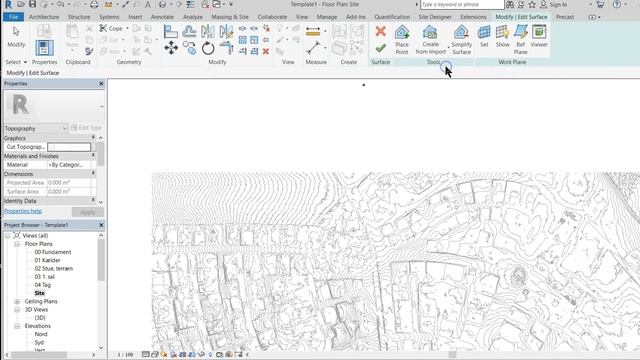Switch to the Massing & Site ribbon tab
This screenshot has height=360, width=640.
point(230,17)
